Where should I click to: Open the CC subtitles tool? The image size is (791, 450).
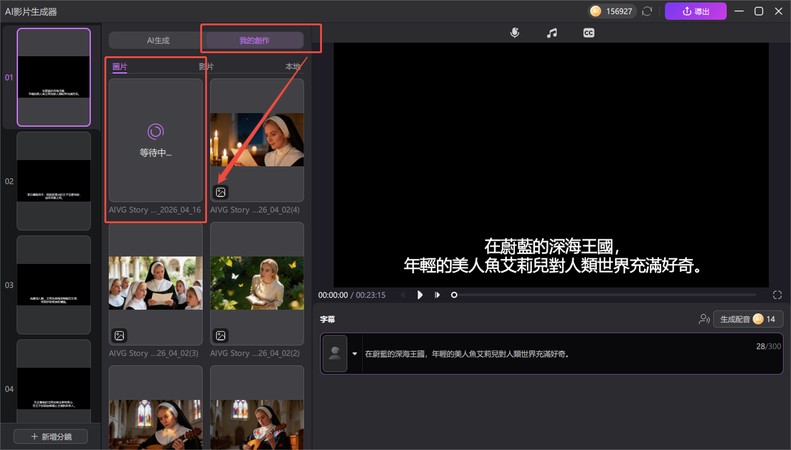pos(589,33)
